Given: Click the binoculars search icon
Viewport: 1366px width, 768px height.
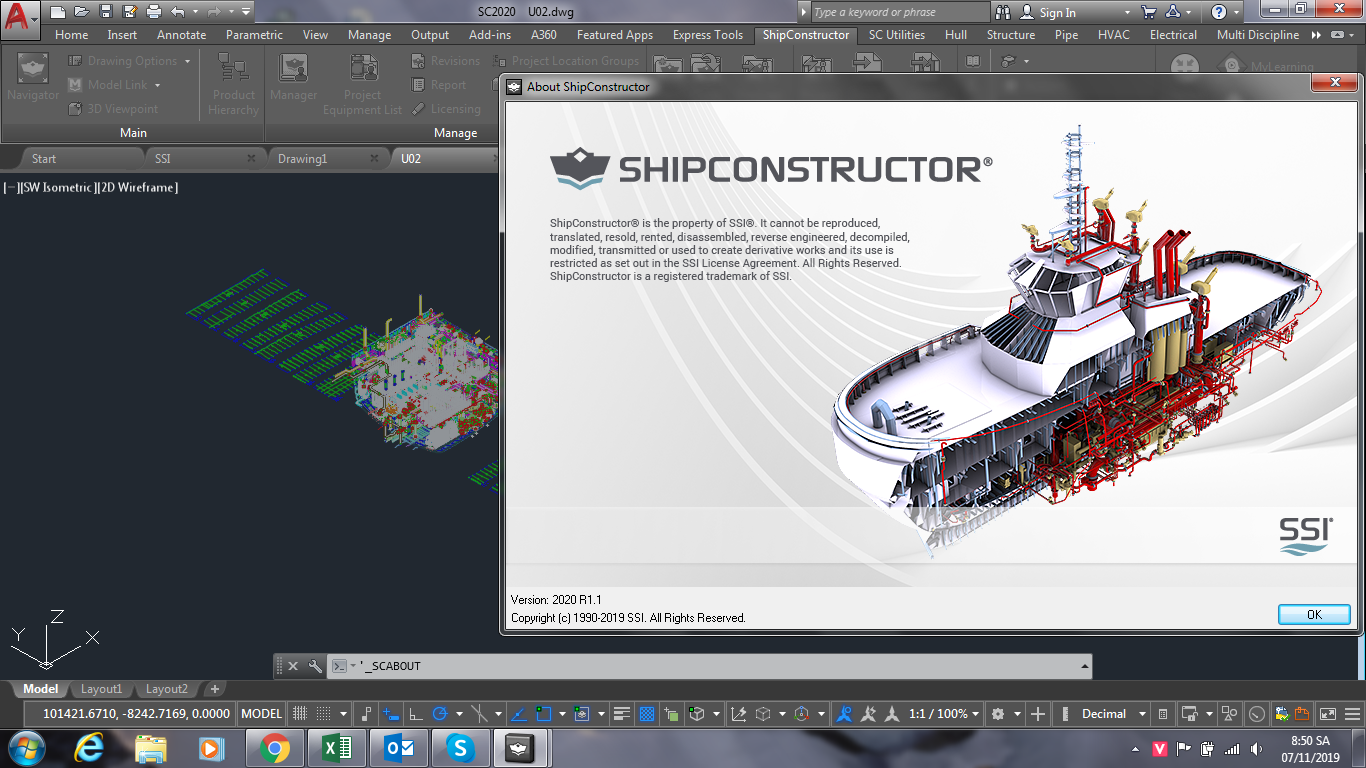Looking at the screenshot, I should (x=1004, y=12).
